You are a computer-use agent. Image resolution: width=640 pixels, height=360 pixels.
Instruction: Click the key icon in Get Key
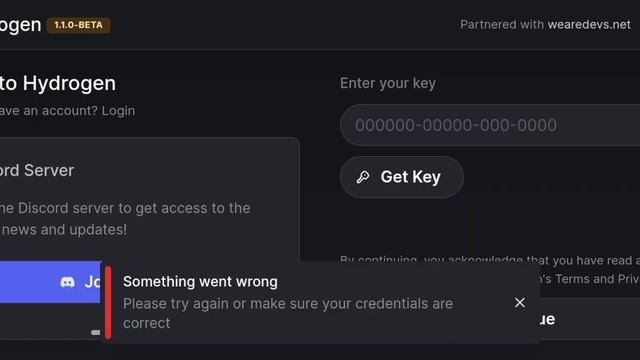tap(363, 177)
